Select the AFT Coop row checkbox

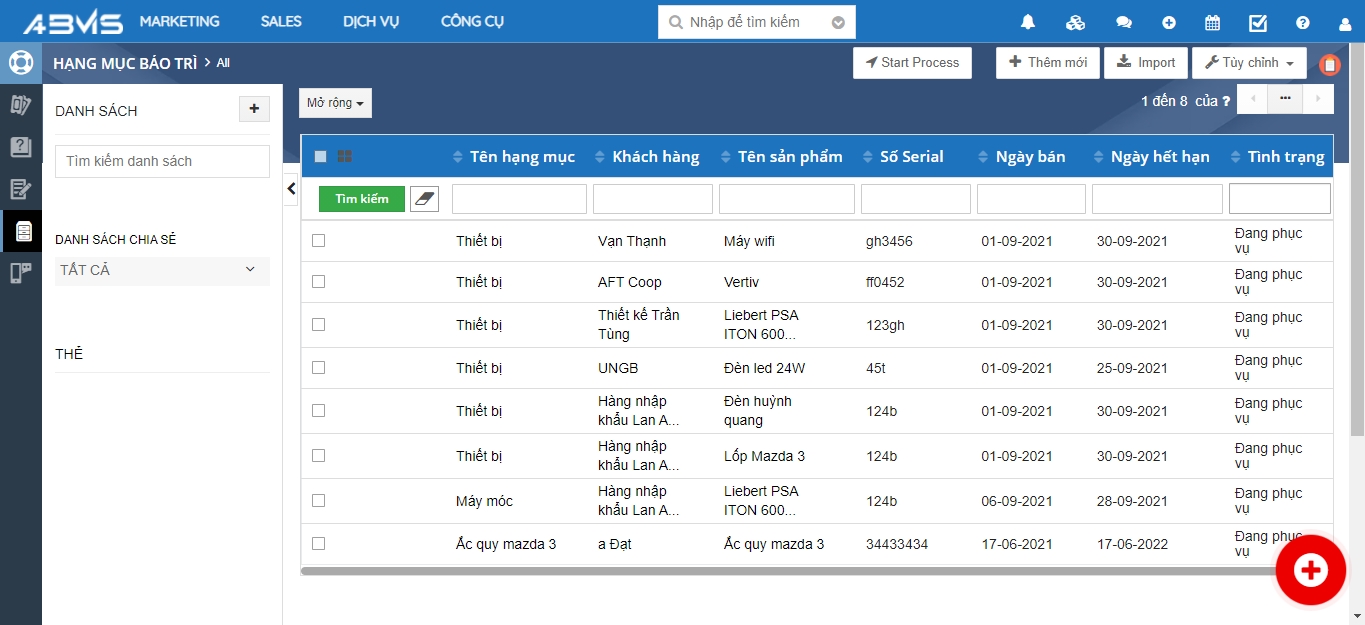(319, 281)
